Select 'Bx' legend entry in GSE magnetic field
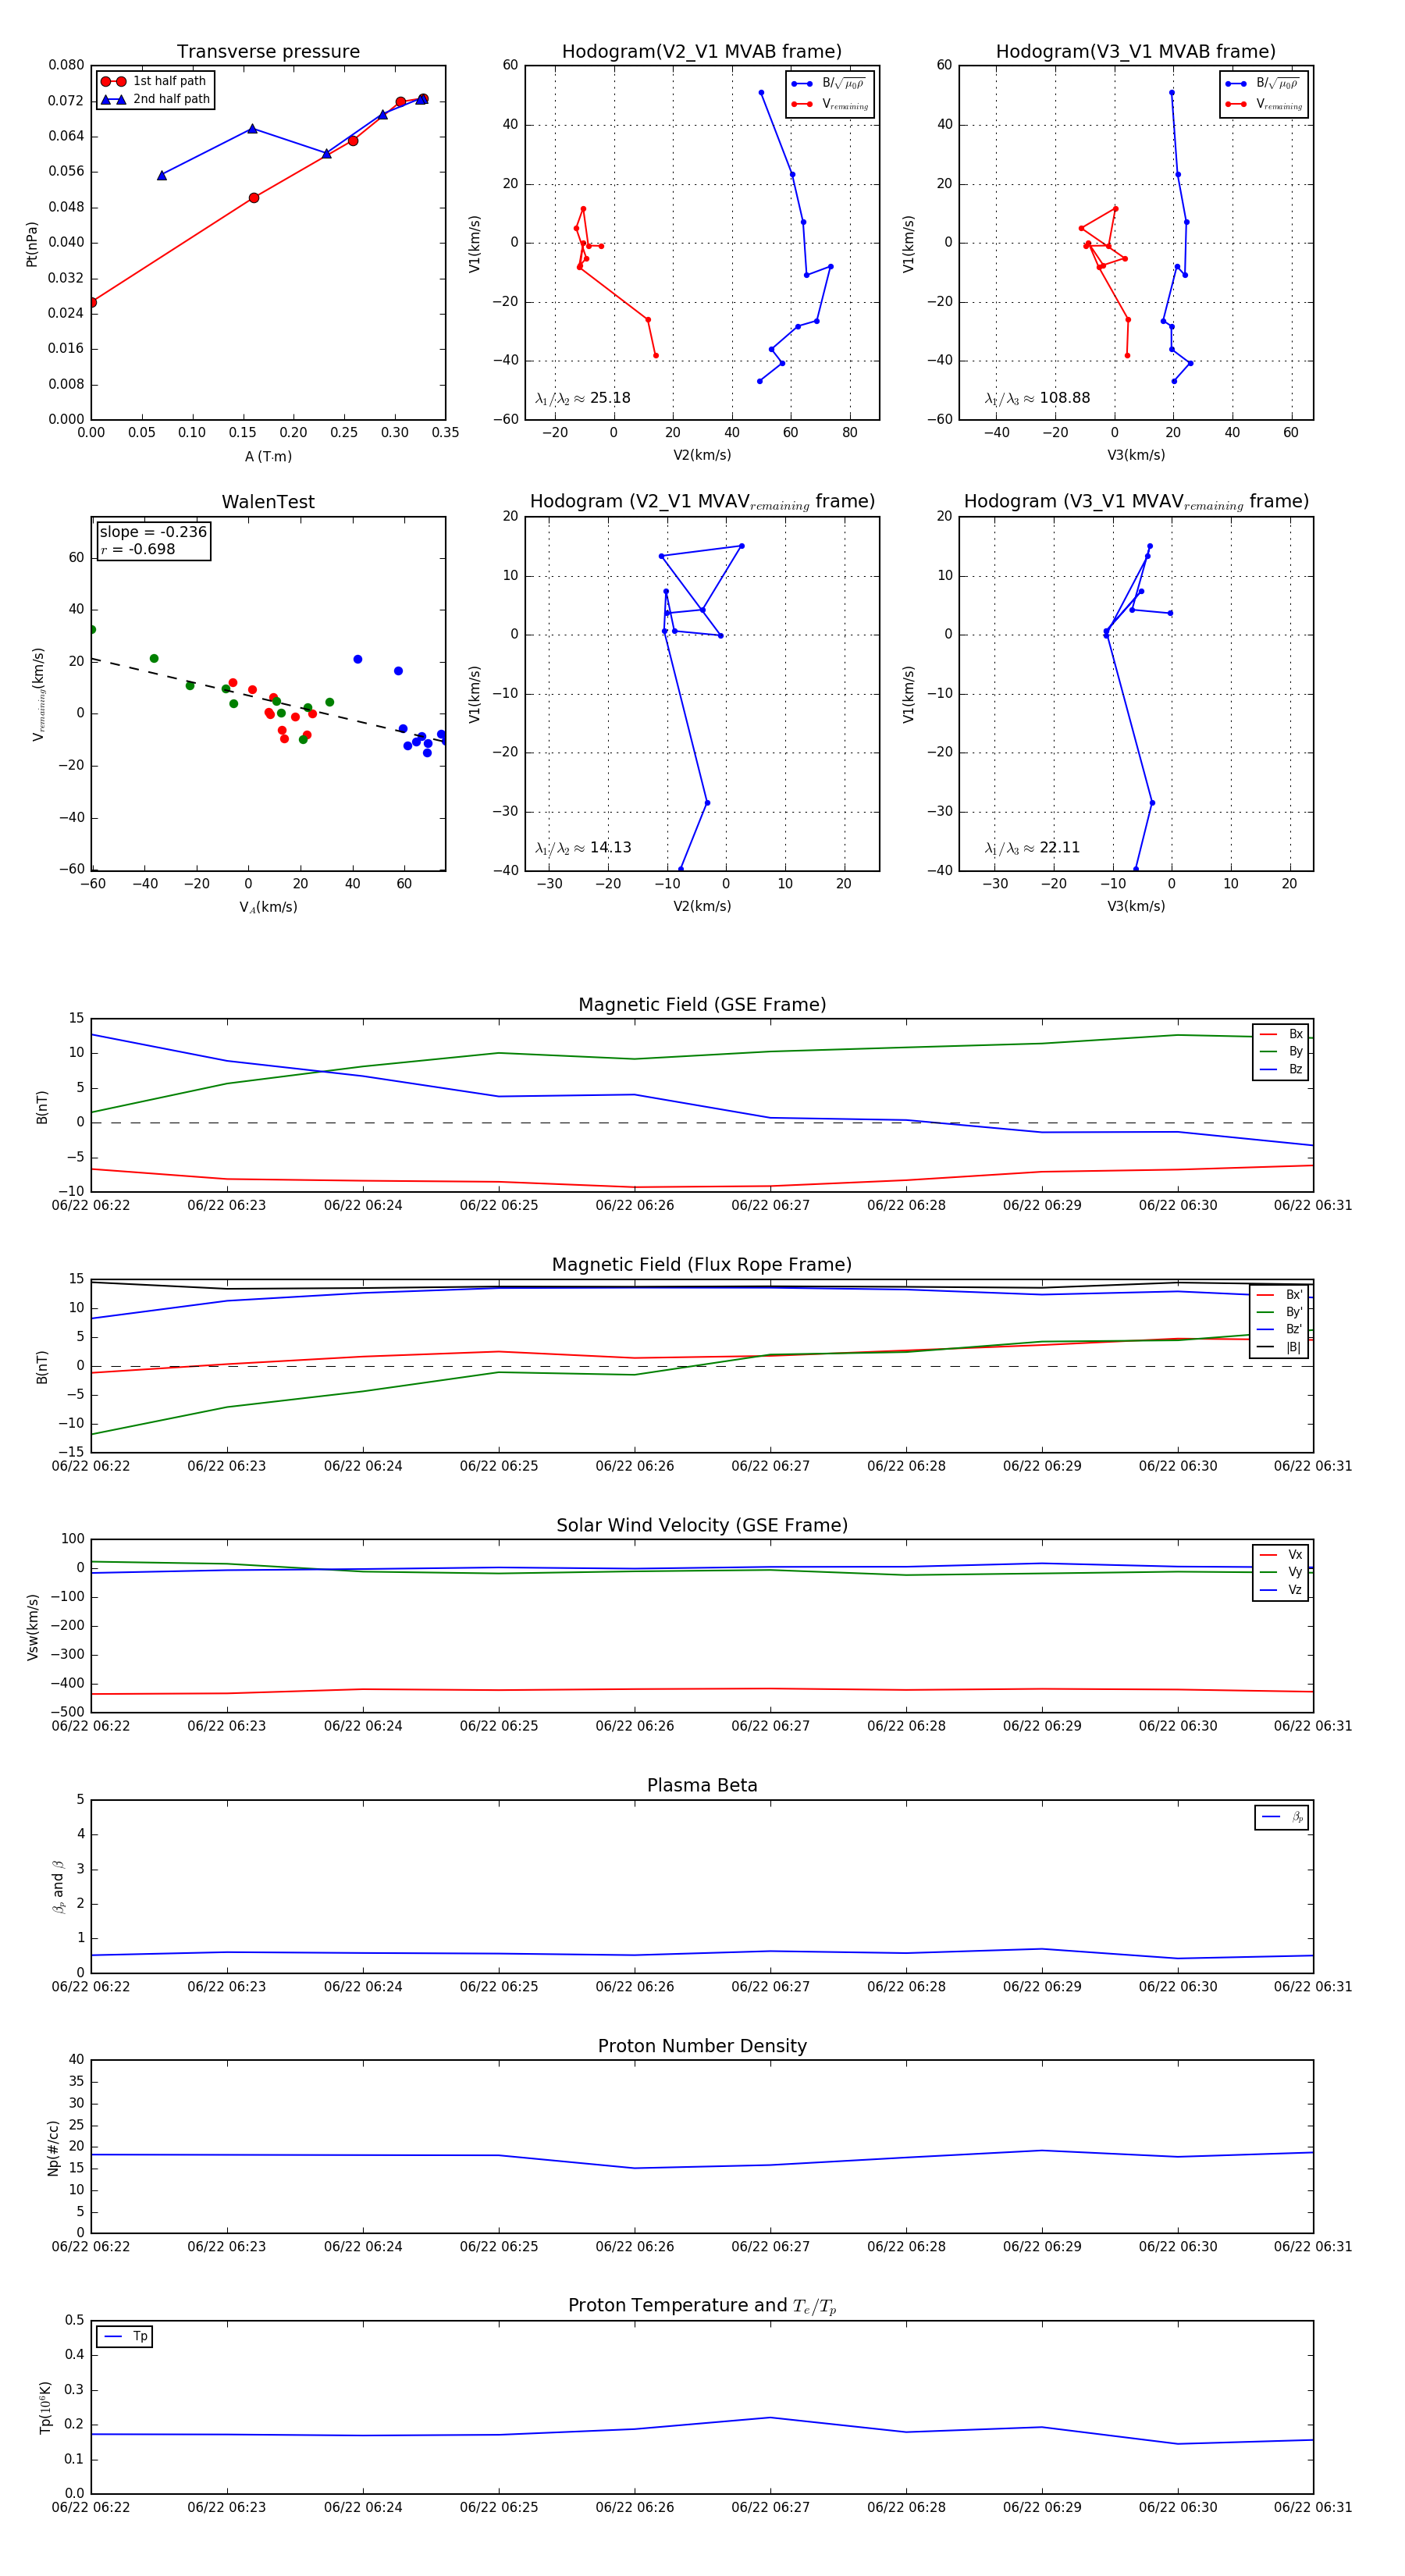This screenshot has width=1405, height=2576. (x=1281, y=1034)
